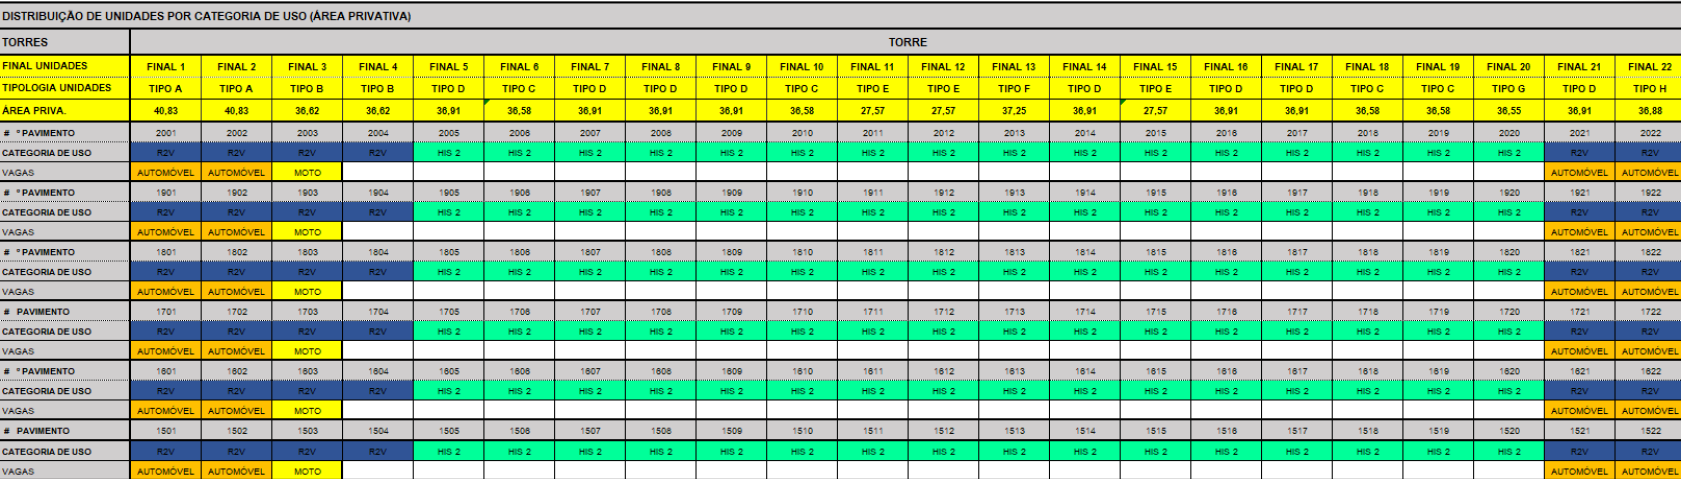Select the title cell 'DISTRIBUIÇÃO DE UNIDADES POR CATEGORIA DE USO'

(x=206, y=16)
